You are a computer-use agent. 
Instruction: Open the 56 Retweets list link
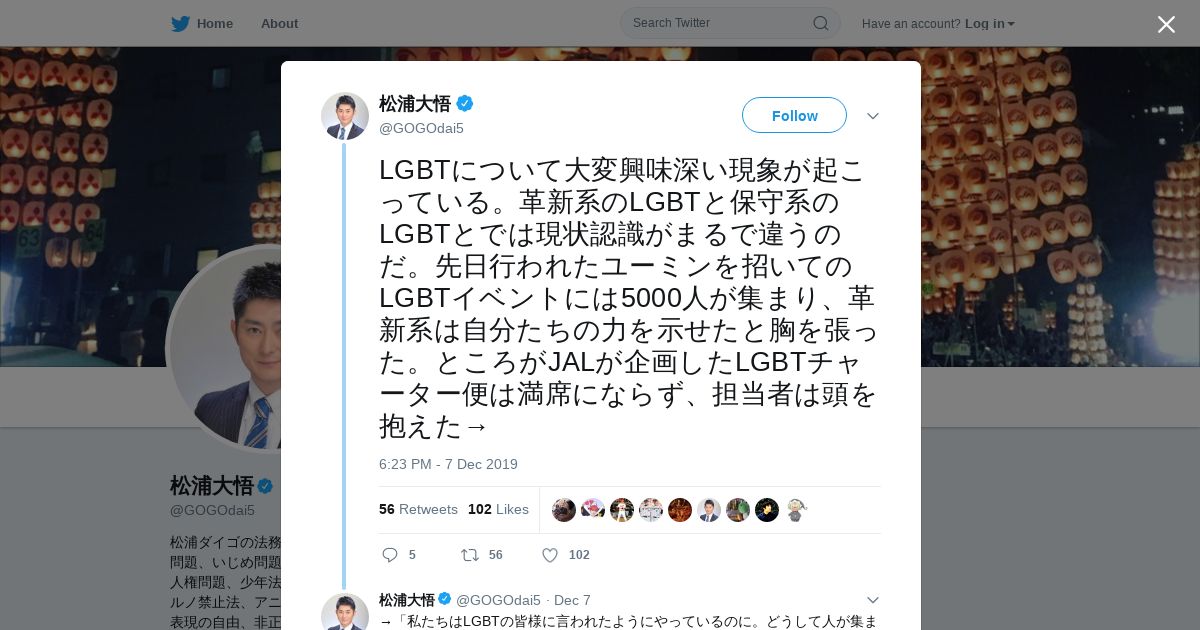coord(418,509)
